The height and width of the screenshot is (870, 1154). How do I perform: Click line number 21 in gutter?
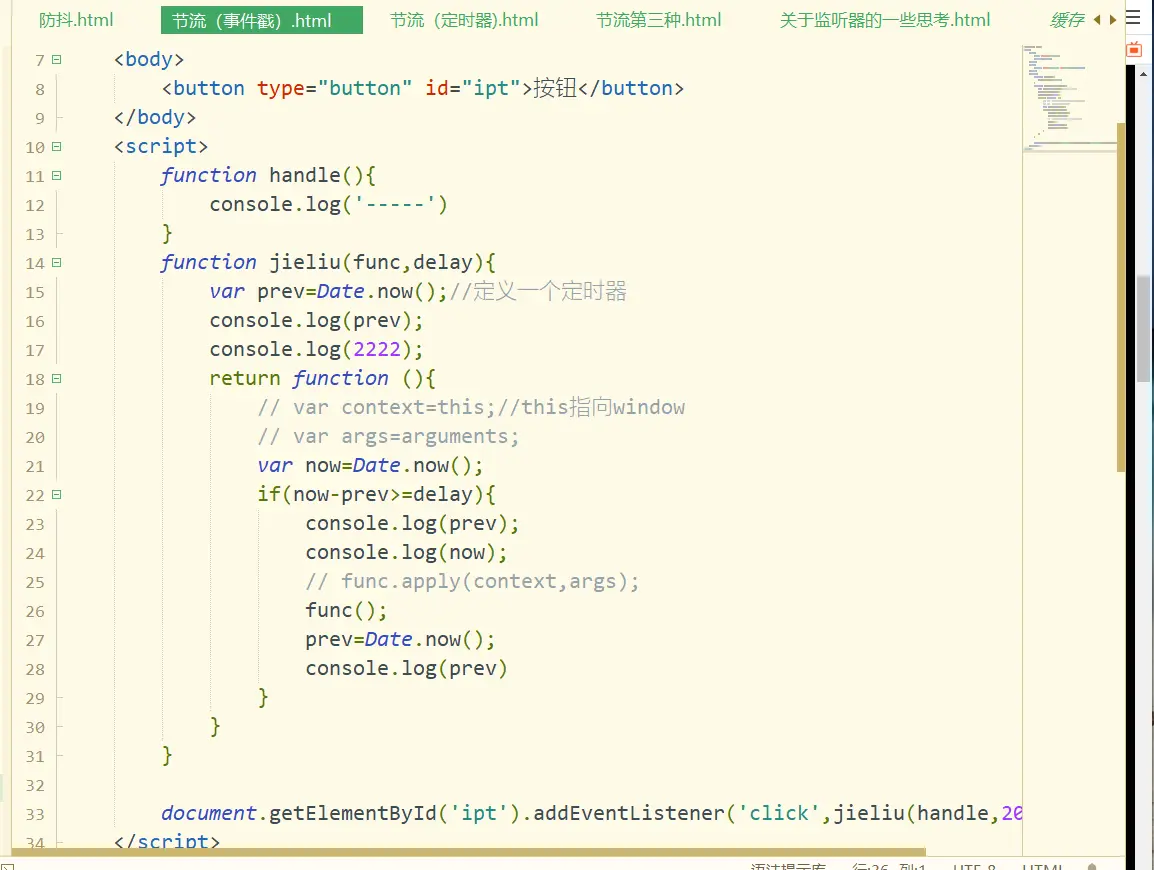pyautogui.click(x=35, y=467)
